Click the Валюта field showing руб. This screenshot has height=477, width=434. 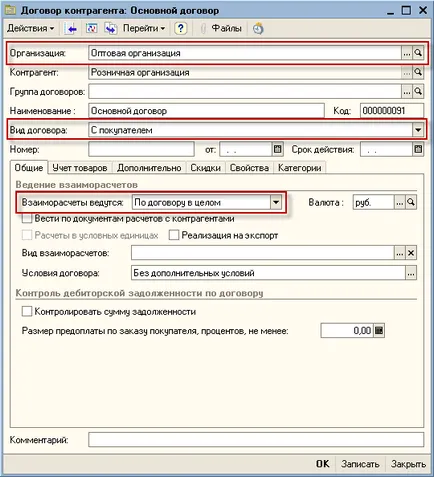373,202
